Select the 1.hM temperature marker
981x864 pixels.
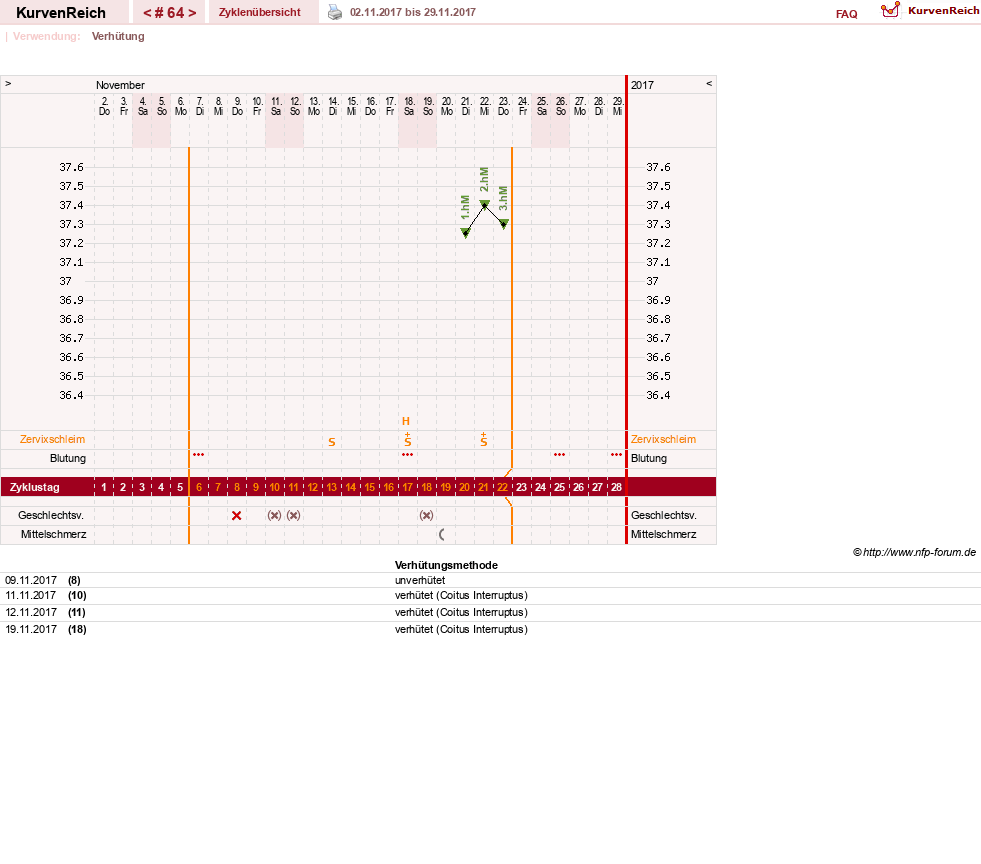point(465,233)
